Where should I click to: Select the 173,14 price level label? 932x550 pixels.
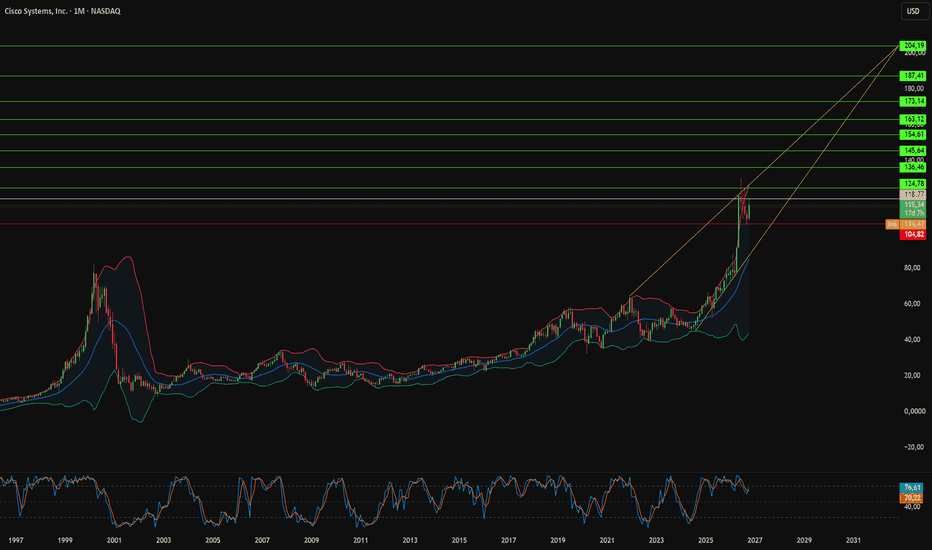coord(913,102)
